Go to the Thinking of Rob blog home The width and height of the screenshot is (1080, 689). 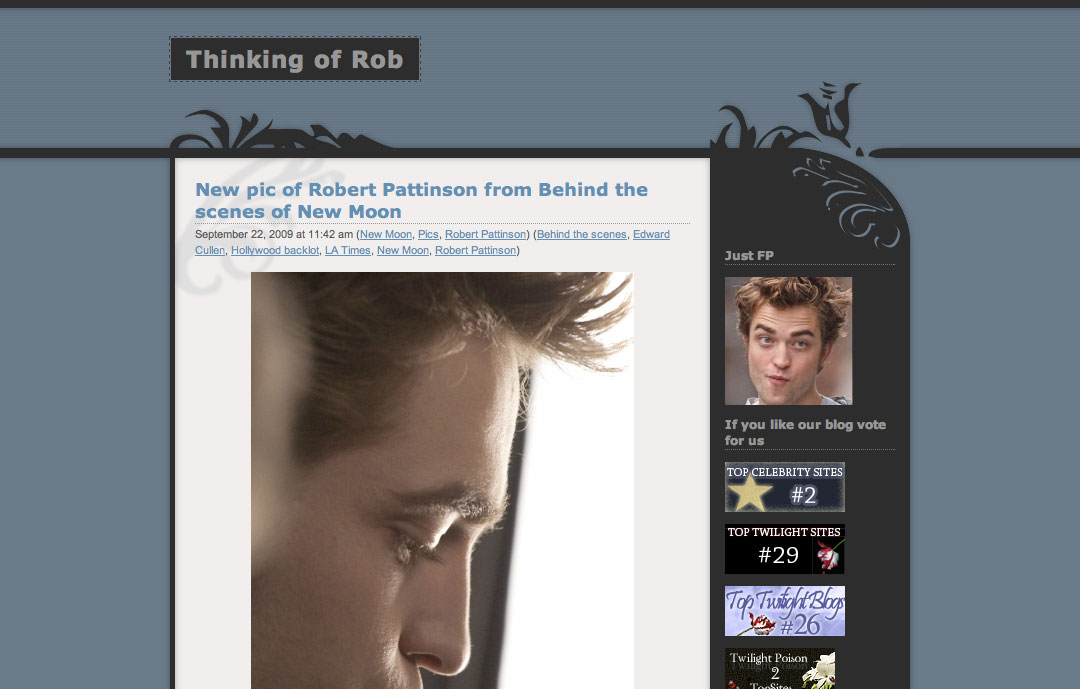pos(295,60)
